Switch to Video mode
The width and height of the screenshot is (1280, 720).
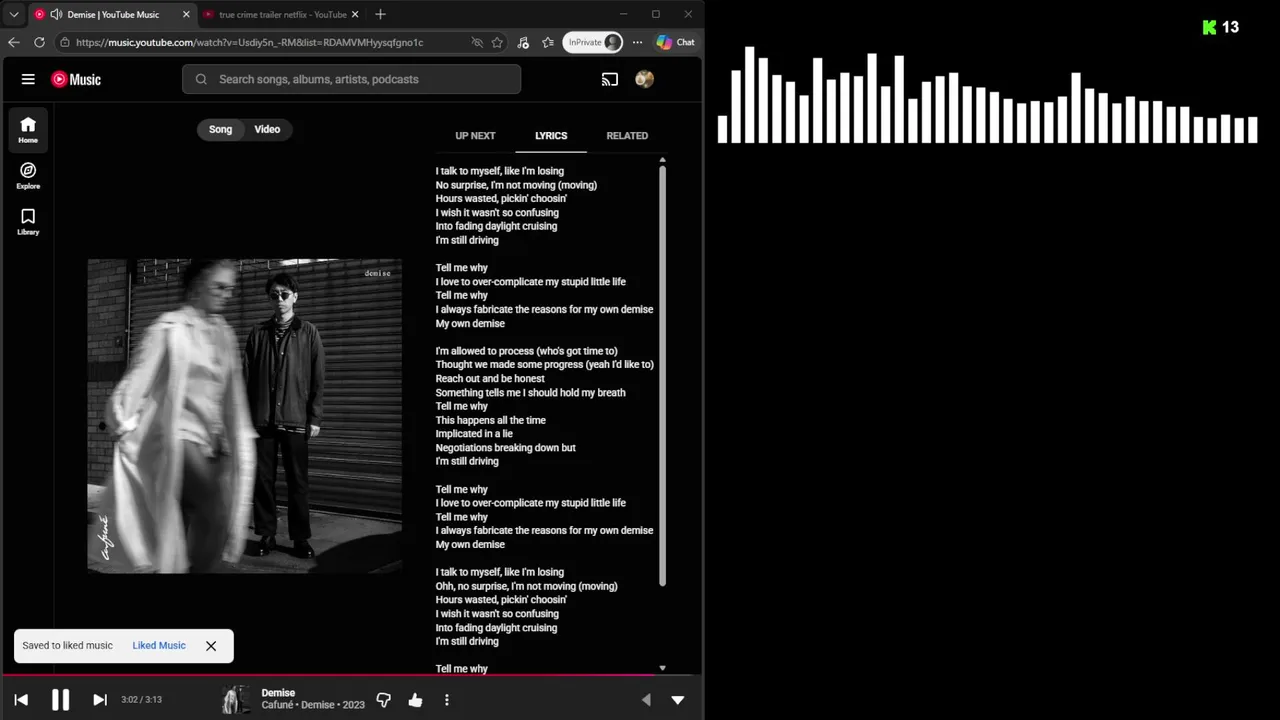click(267, 129)
